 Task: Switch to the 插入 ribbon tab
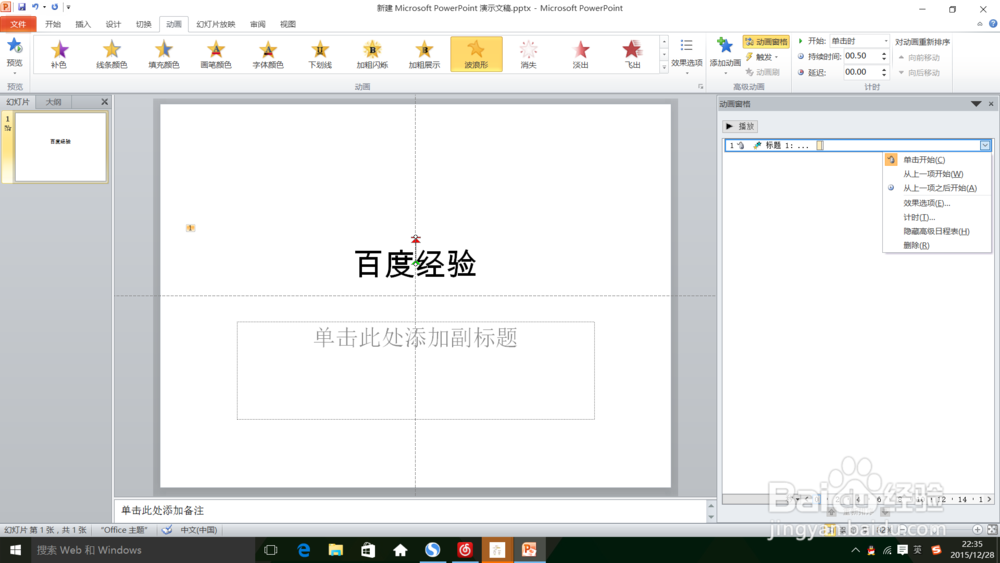click(x=83, y=24)
